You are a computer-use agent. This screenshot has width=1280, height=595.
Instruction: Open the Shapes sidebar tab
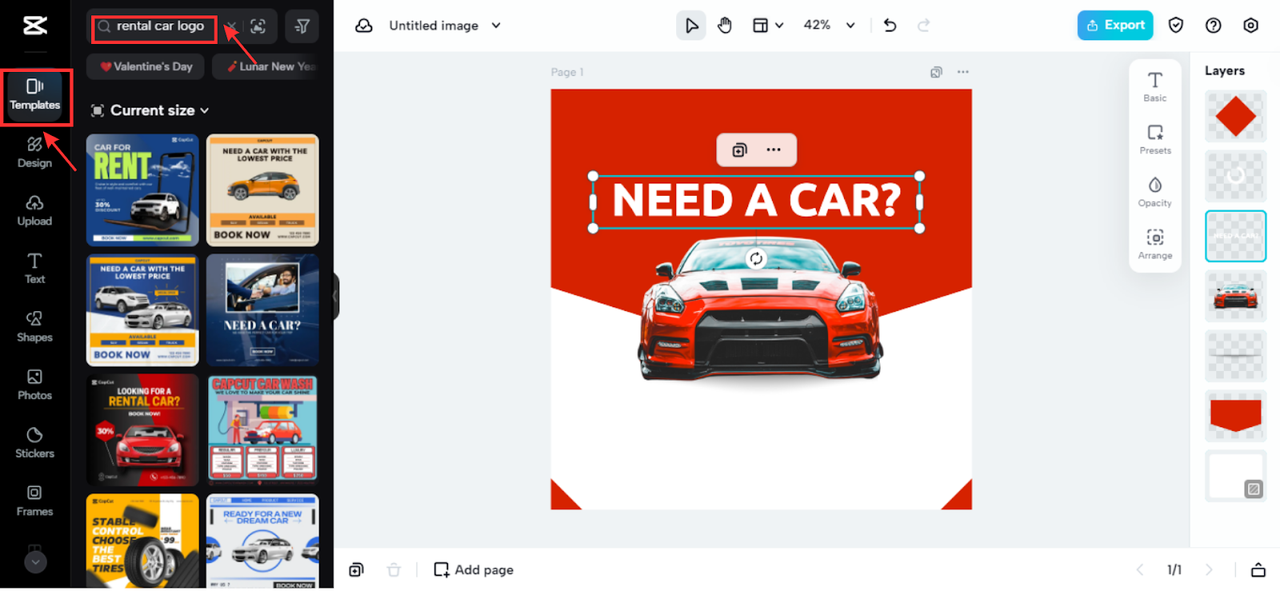[x=35, y=326]
